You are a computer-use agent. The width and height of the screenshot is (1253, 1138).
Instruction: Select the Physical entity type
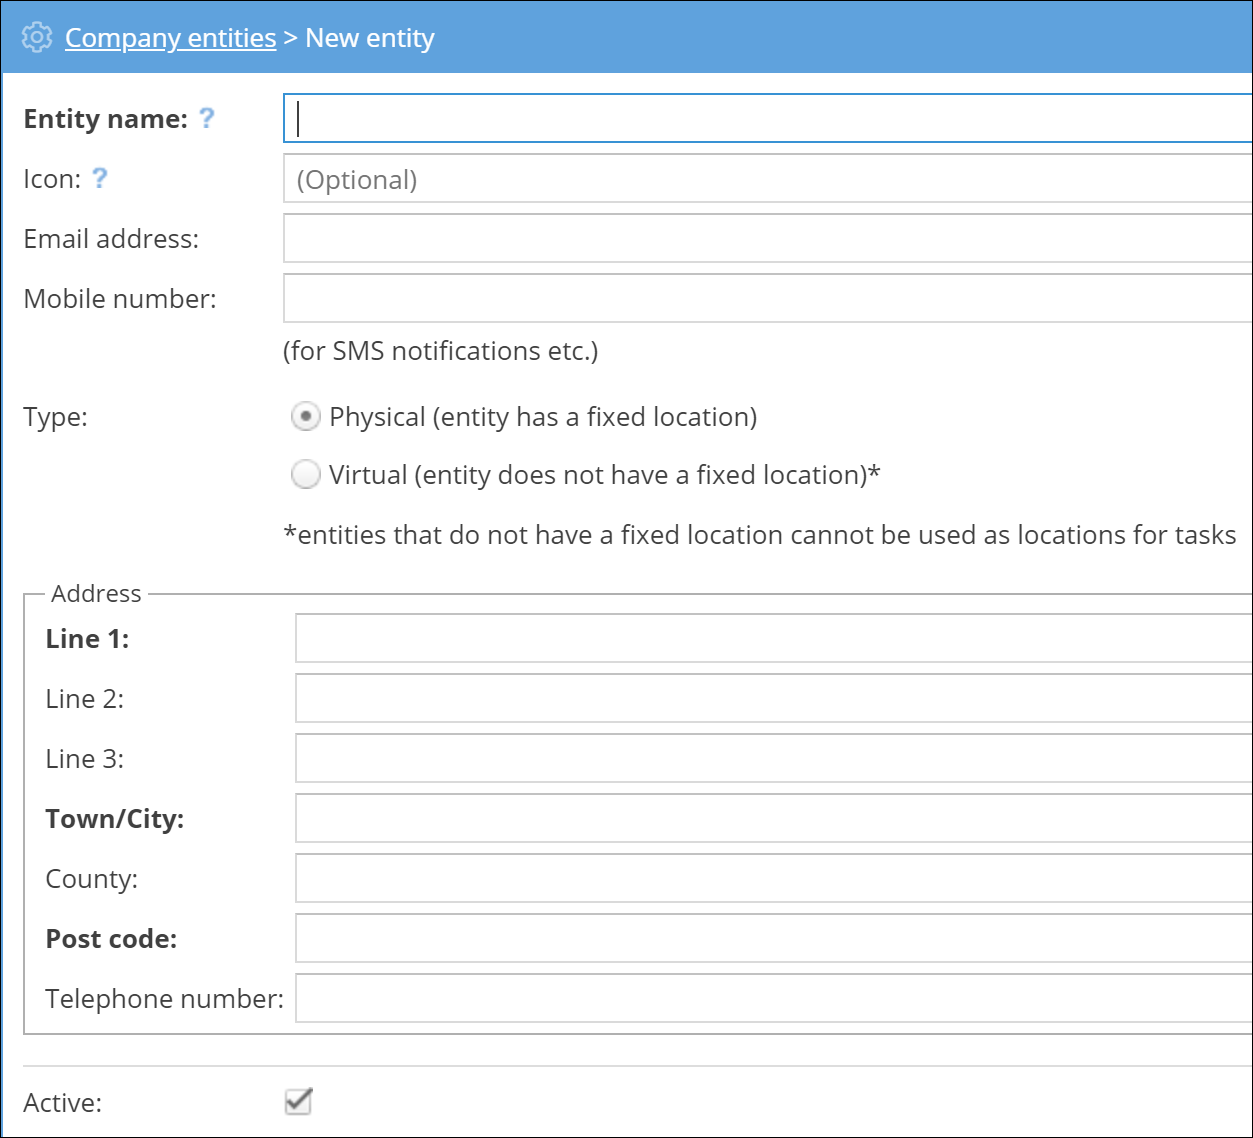point(305,416)
